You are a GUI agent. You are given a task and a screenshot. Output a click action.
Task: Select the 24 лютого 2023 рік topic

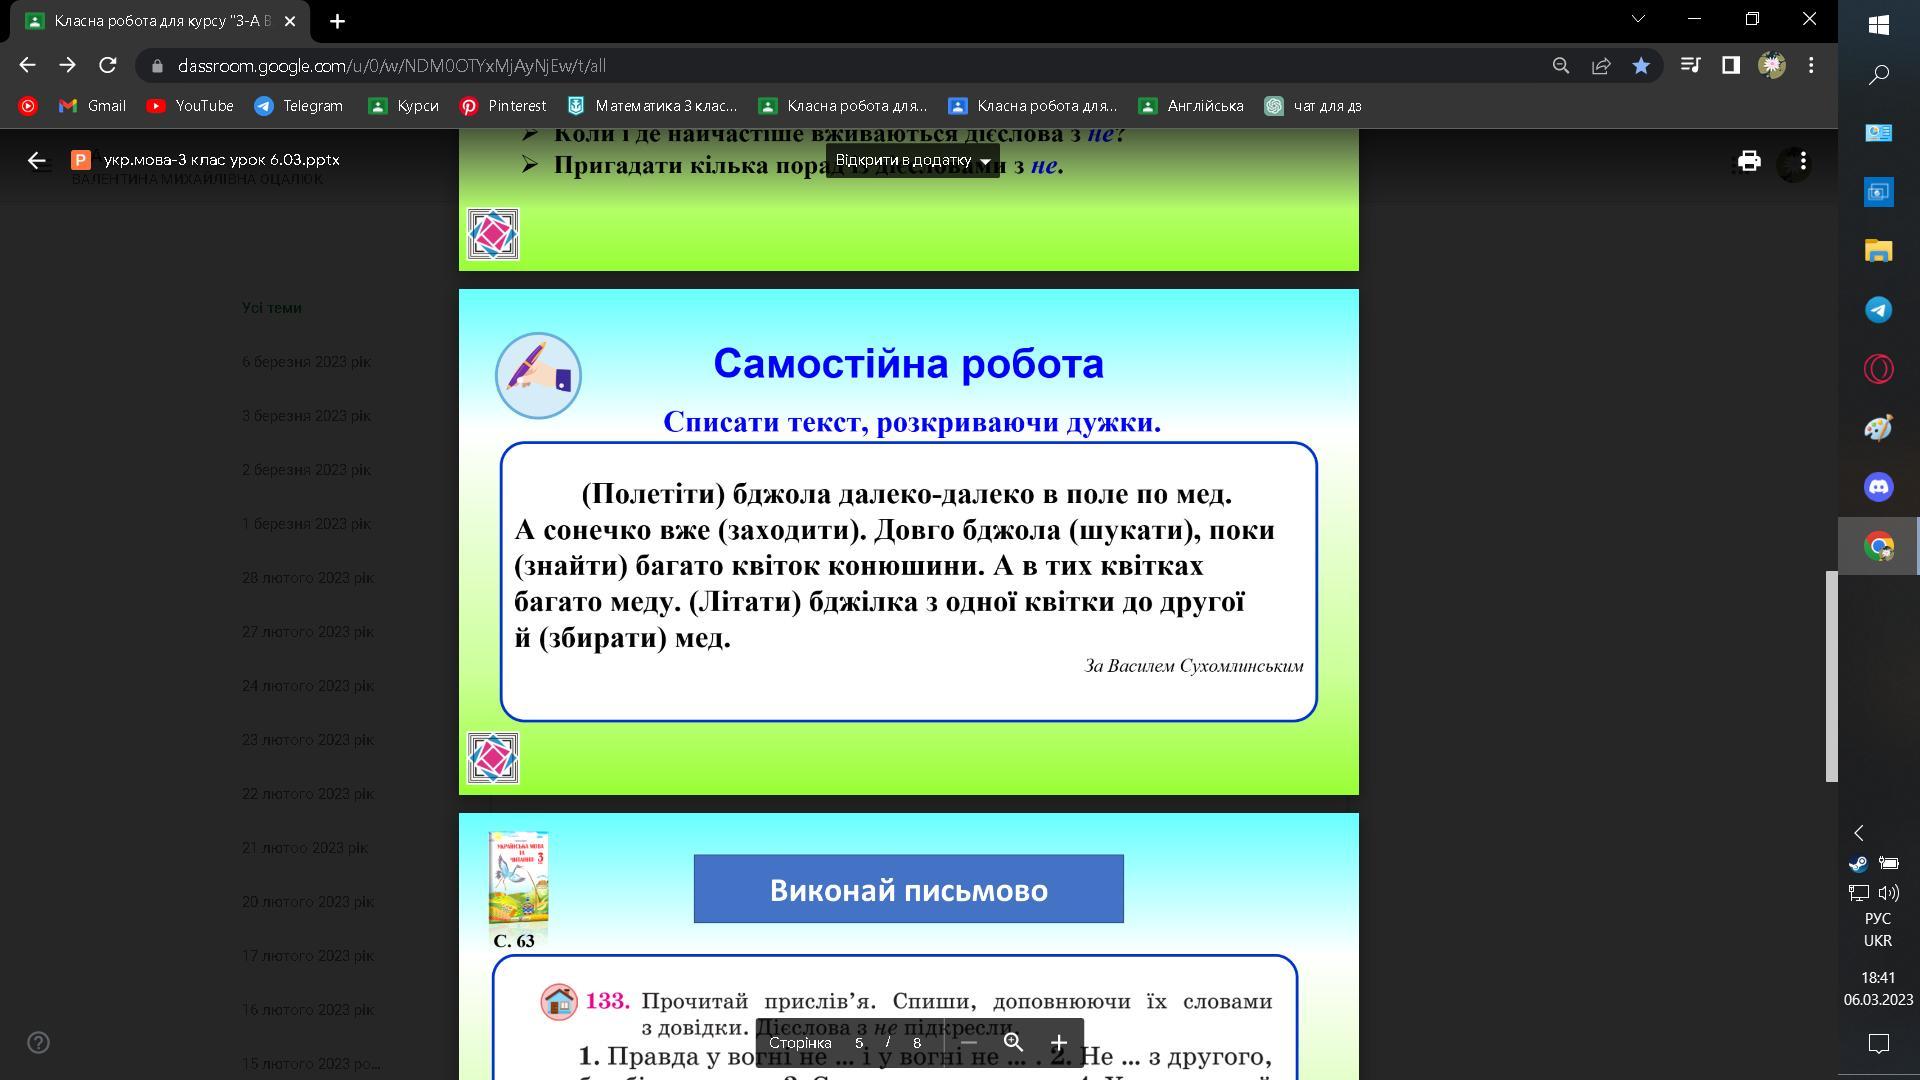pyautogui.click(x=307, y=686)
